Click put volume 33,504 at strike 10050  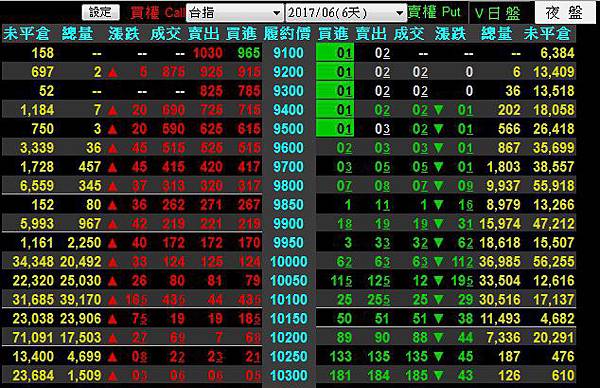click(x=500, y=281)
